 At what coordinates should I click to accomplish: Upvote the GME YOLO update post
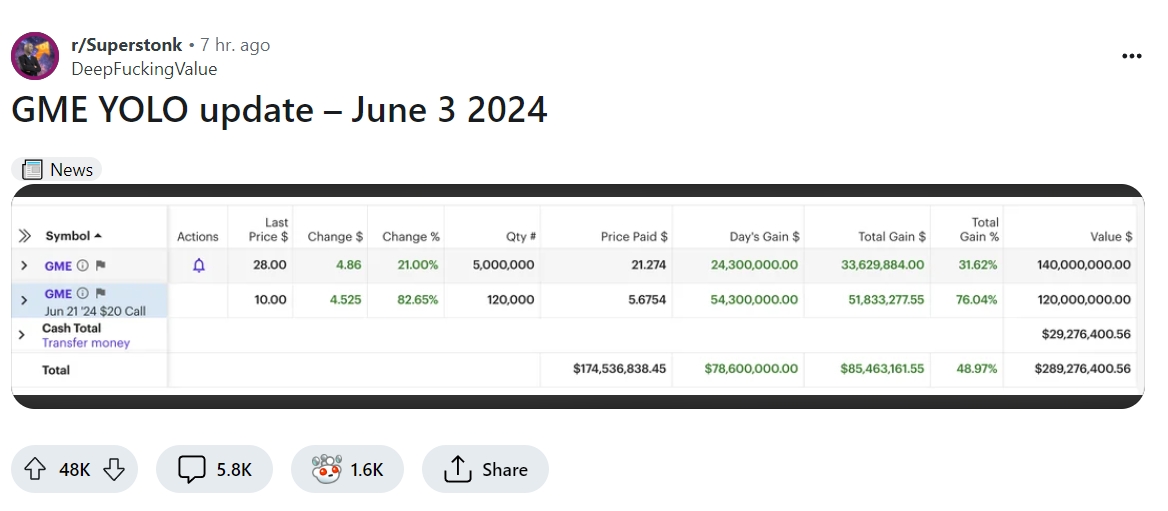[x=35, y=469]
